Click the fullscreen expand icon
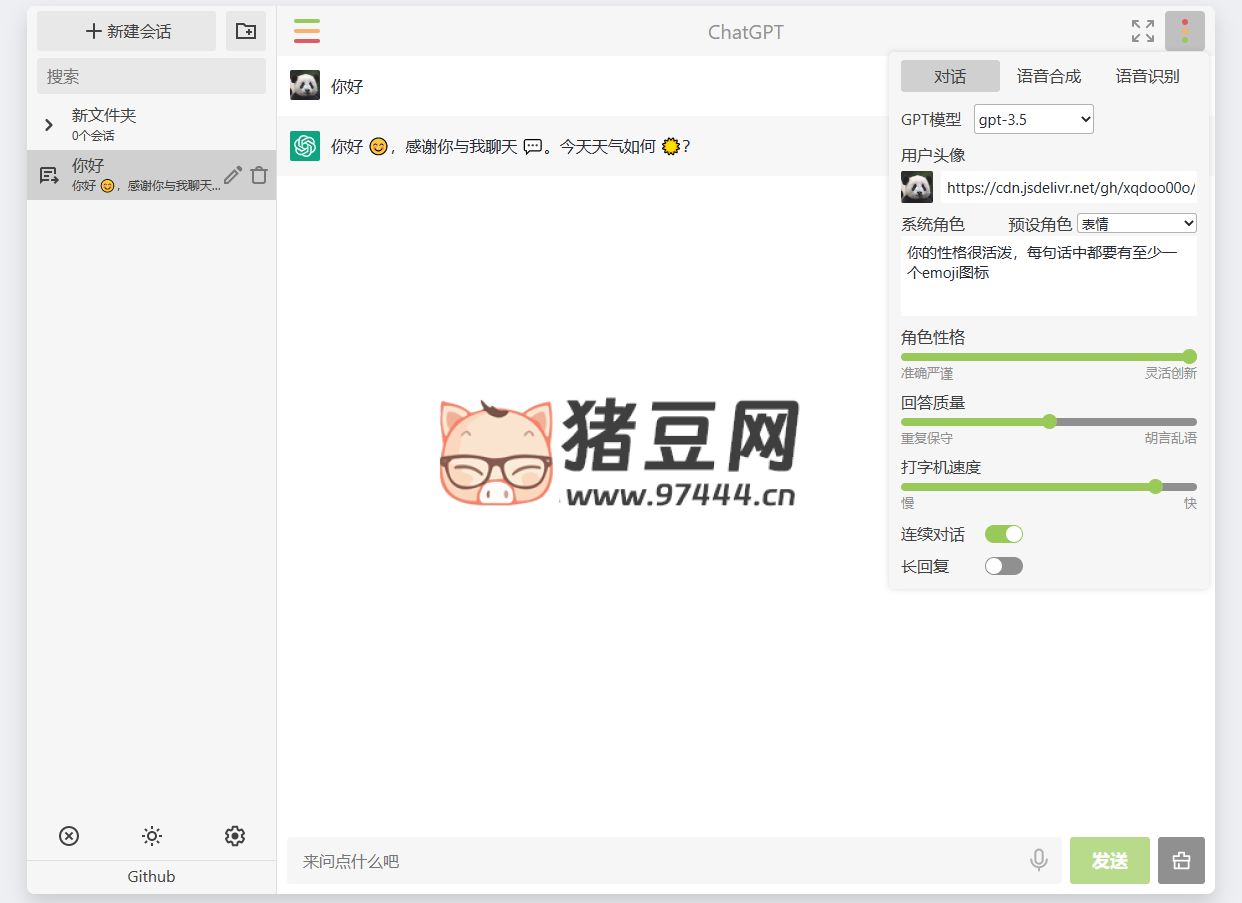Viewport: 1242px width, 903px height. click(x=1142, y=31)
